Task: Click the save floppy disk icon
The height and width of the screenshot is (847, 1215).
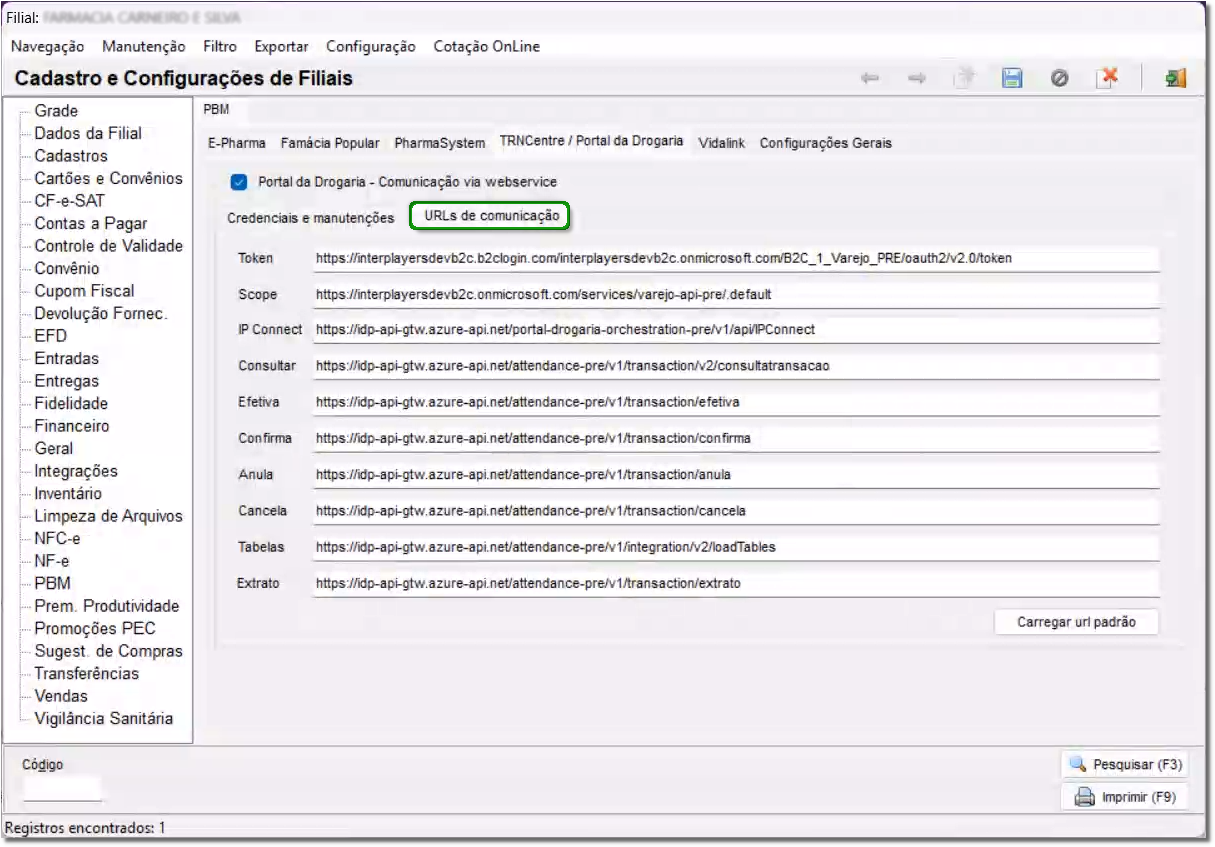Action: [x=1012, y=79]
